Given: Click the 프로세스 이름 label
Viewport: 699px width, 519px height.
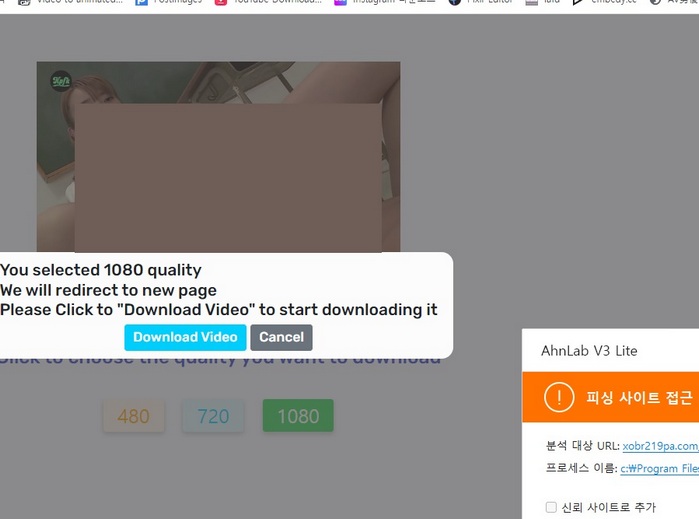Looking at the screenshot, I should 582,468.
